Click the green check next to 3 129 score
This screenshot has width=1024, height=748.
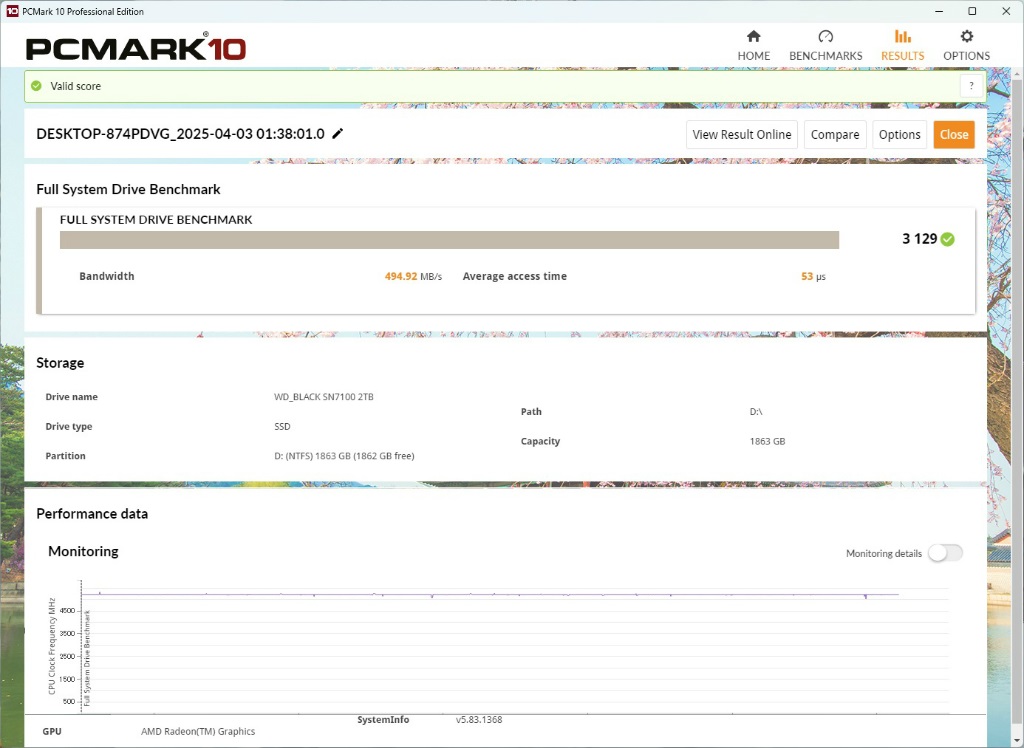[948, 239]
